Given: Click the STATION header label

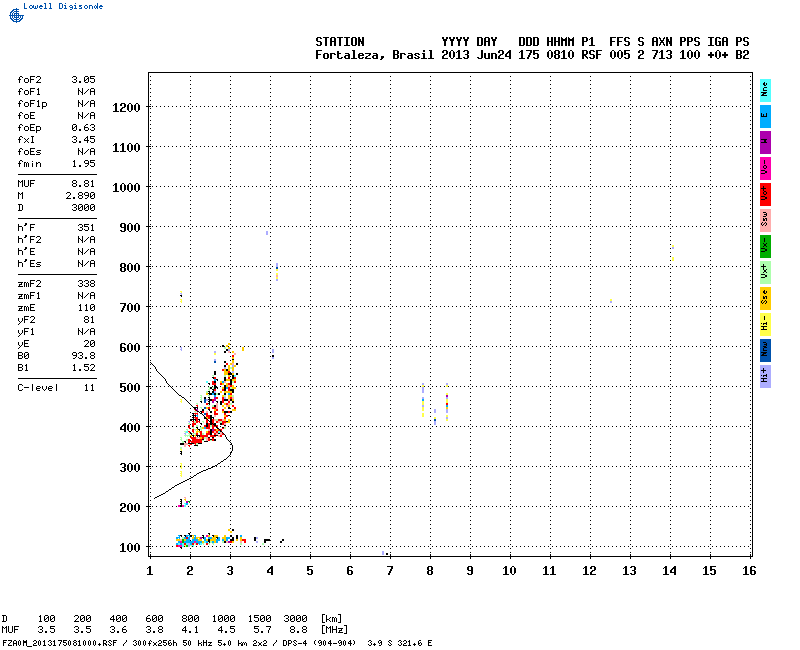Looking at the screenshot, I should [x=340, y=42].
